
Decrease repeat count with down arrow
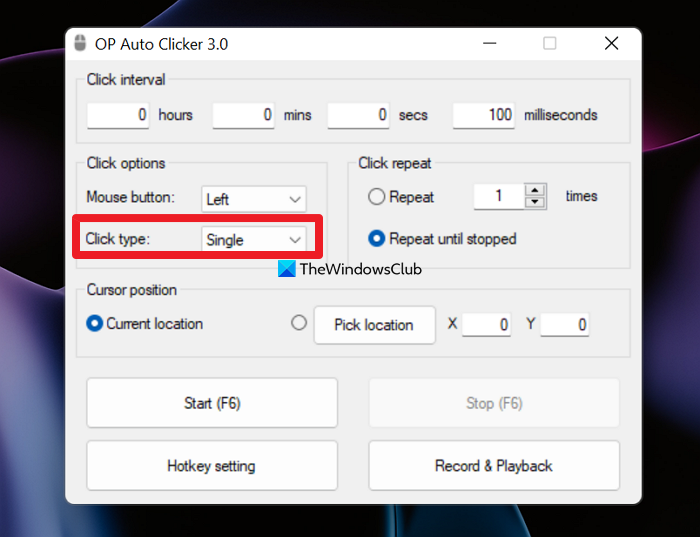point(537,202)
